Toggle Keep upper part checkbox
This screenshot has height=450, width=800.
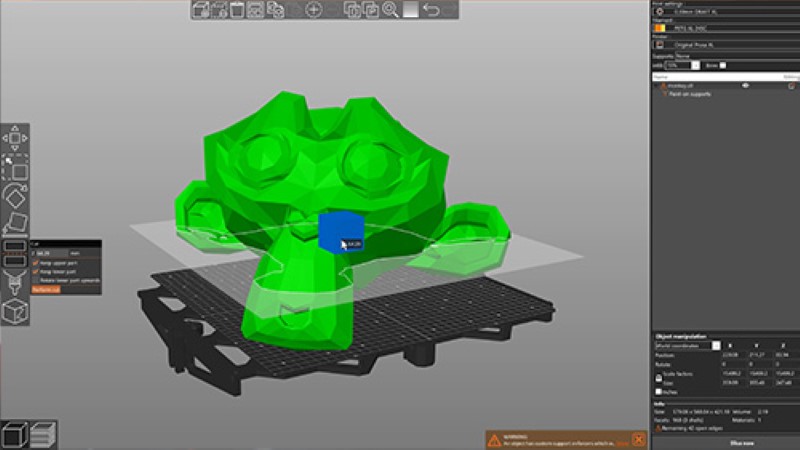(37, 262)
